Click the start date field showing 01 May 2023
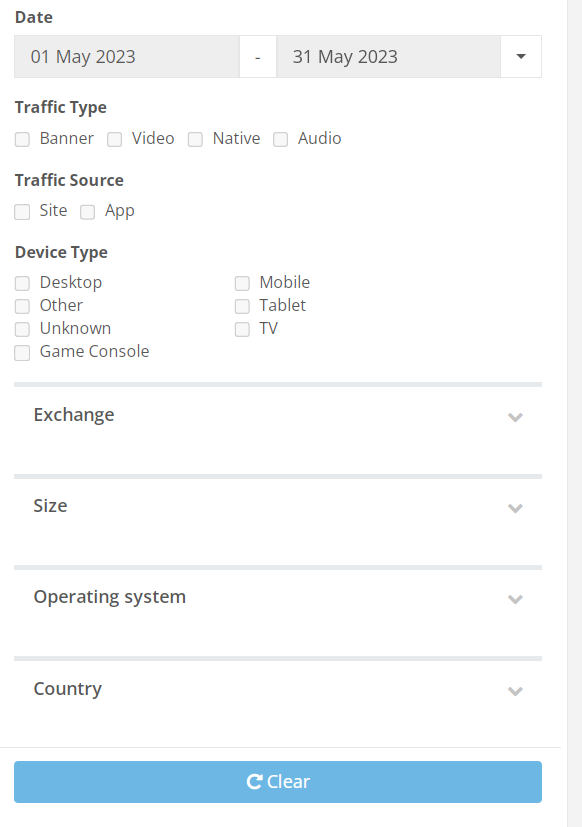This screenshot has height=827, width=582. pos(125,57)
